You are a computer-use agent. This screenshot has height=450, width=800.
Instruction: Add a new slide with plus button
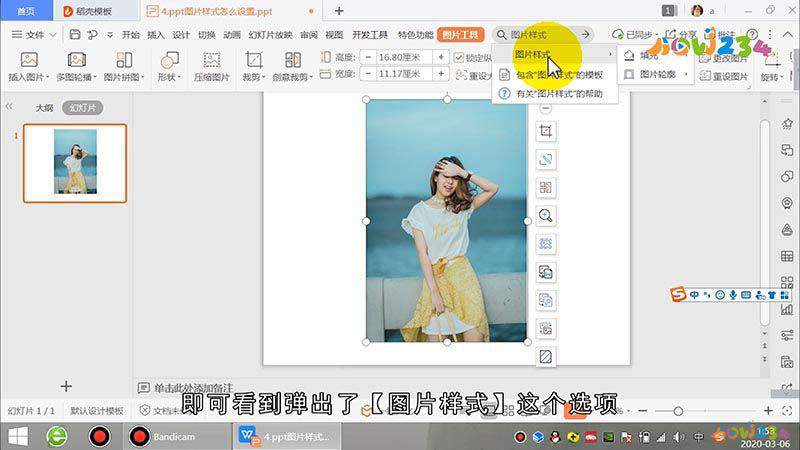click(66, 386)
